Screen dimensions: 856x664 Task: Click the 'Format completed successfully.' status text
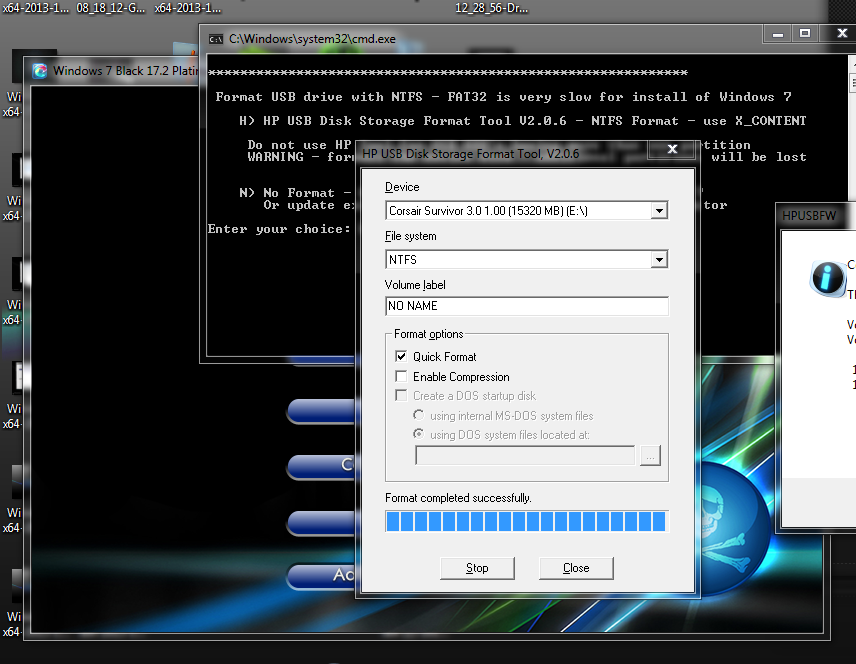pos(458,498)
